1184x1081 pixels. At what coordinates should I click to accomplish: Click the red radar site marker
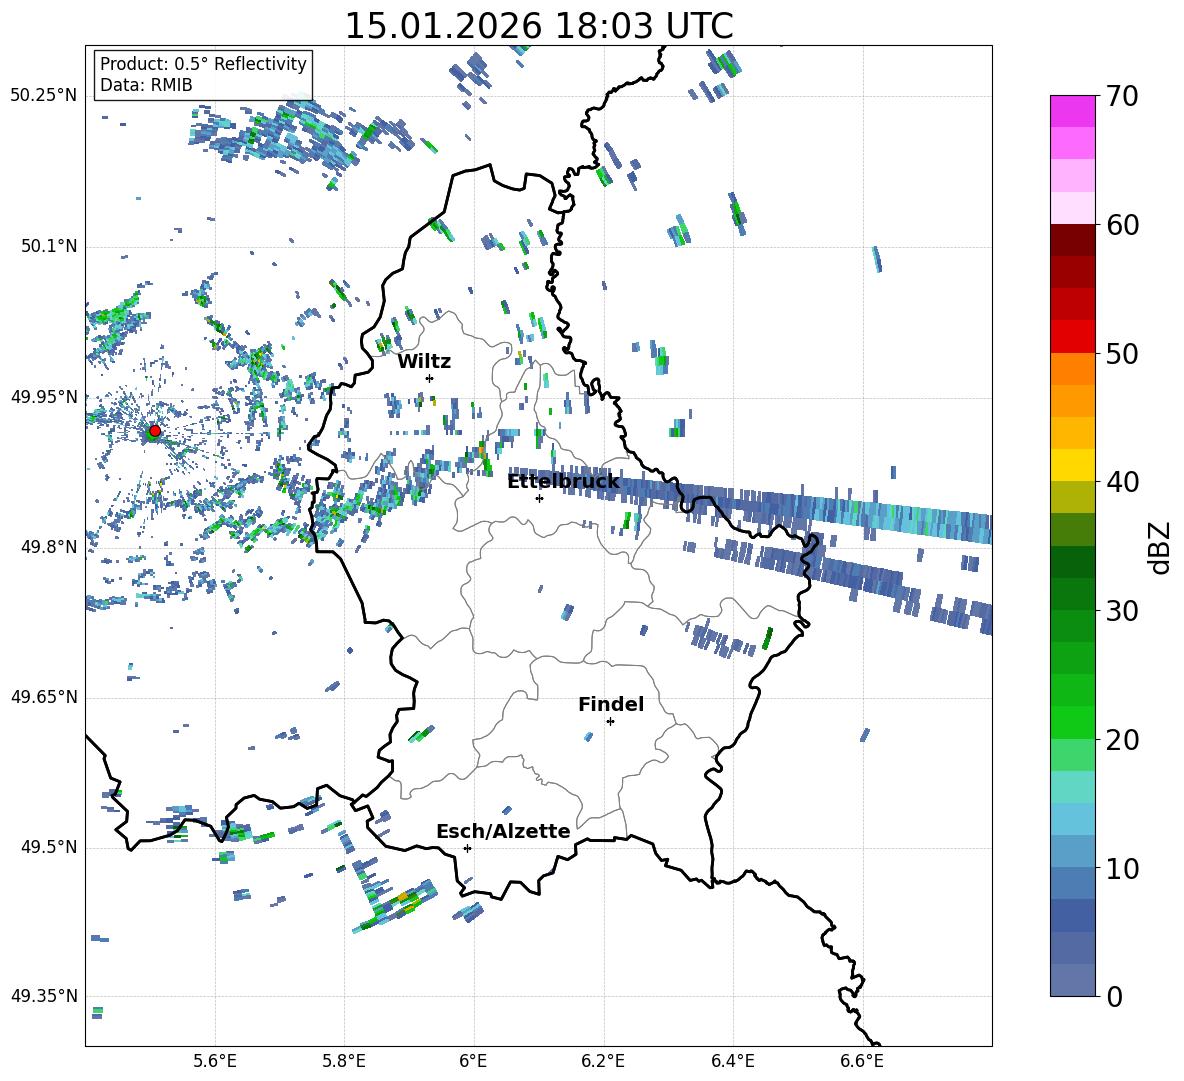tap(155, 431)
